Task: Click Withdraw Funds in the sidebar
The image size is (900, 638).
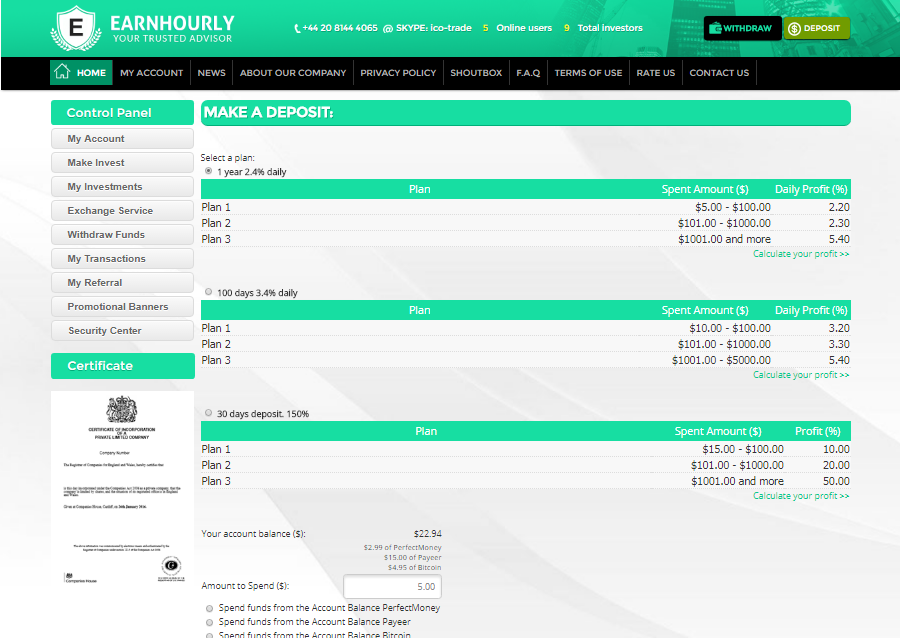Action: 122,235
